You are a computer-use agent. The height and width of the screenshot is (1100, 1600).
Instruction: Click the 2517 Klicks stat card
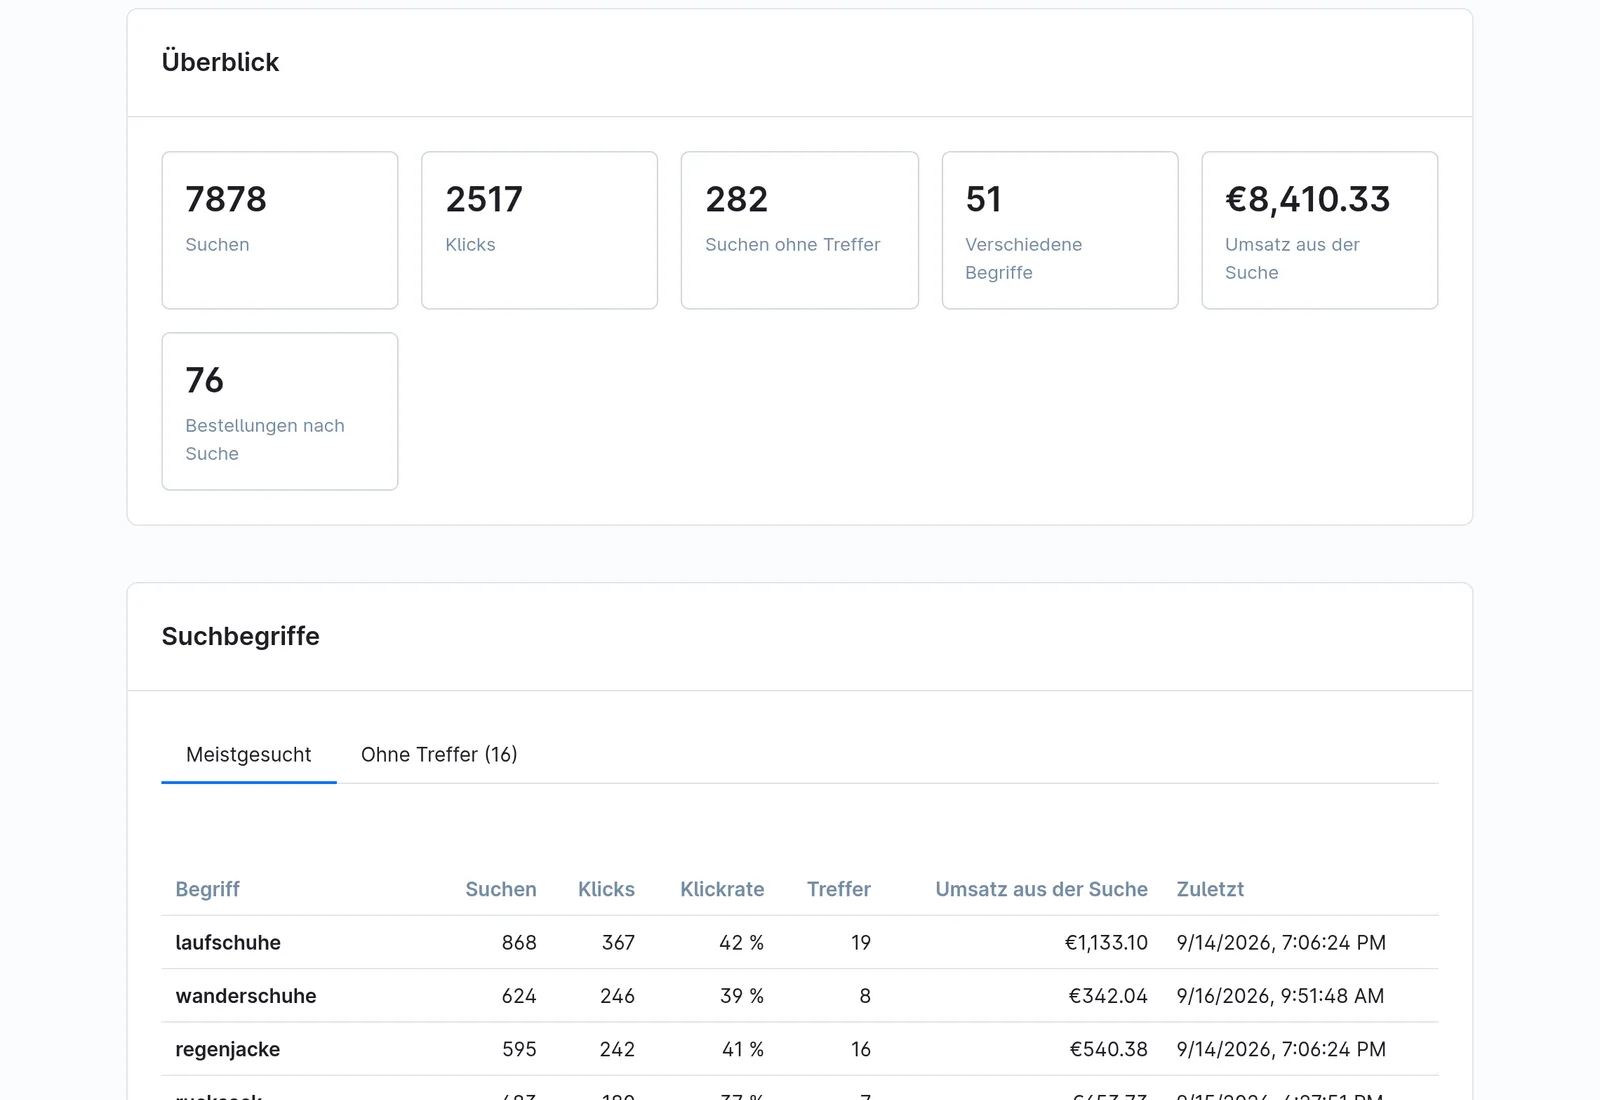point(540,230)
